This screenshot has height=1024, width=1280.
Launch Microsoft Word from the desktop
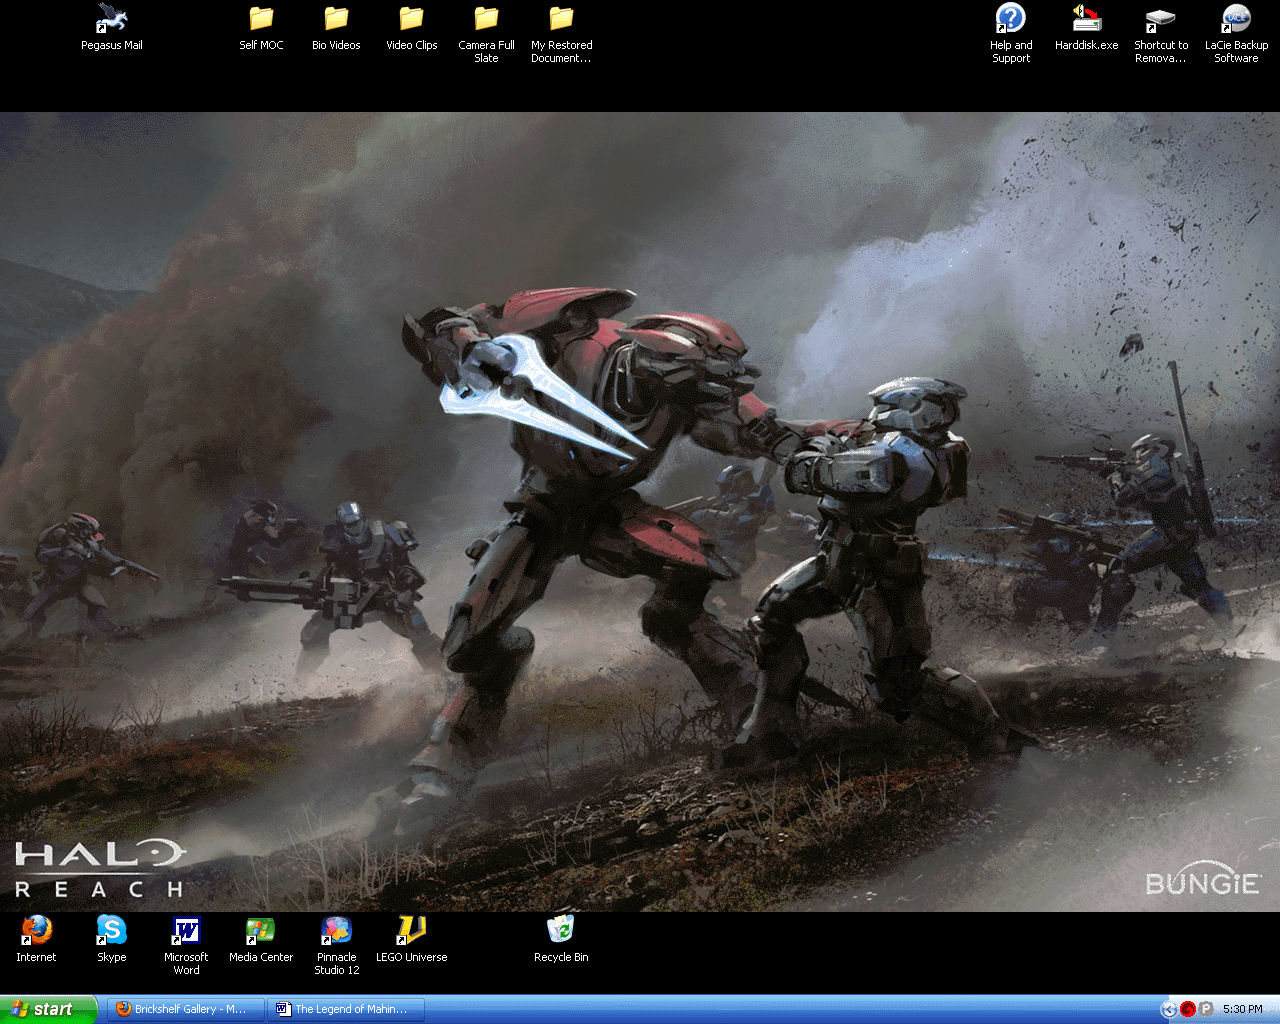[186, 932]
